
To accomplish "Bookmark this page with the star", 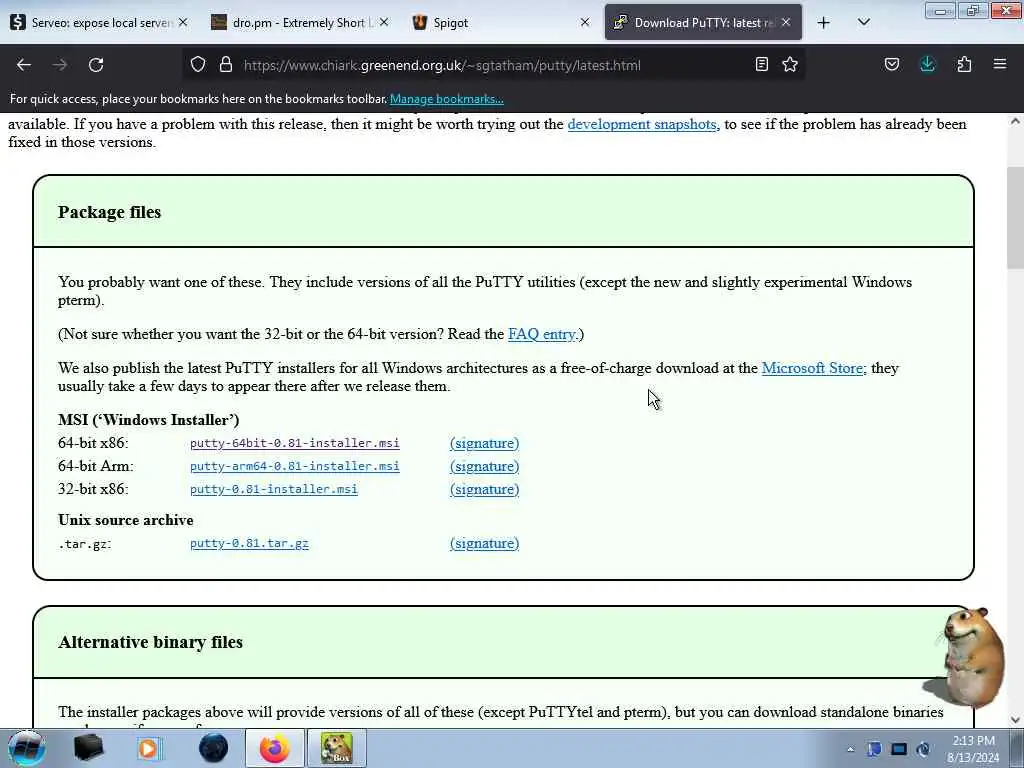I will pos(790,65).
